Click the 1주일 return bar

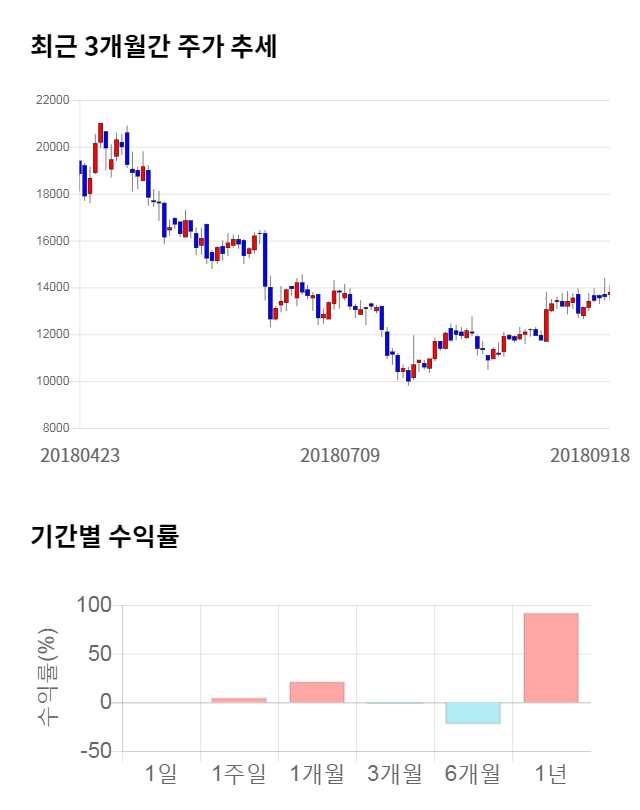click(239, 700)
